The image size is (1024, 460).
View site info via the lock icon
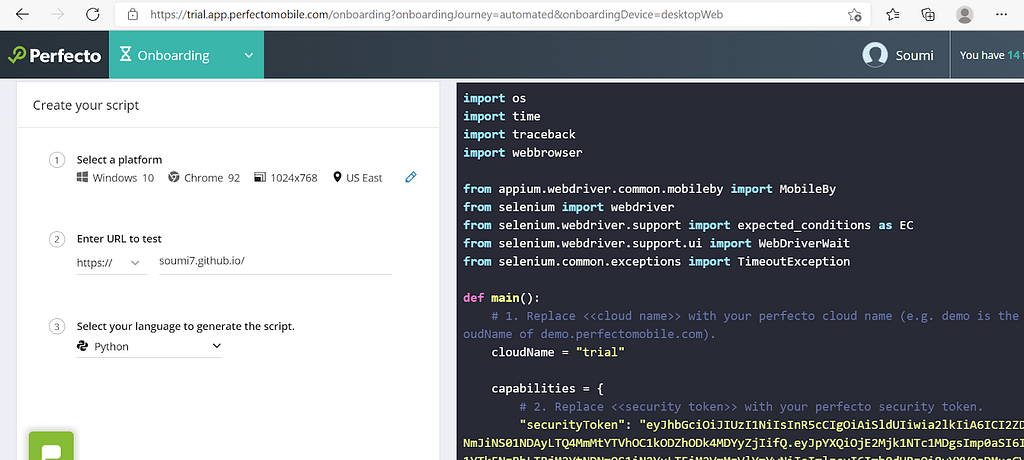[133, 14]
